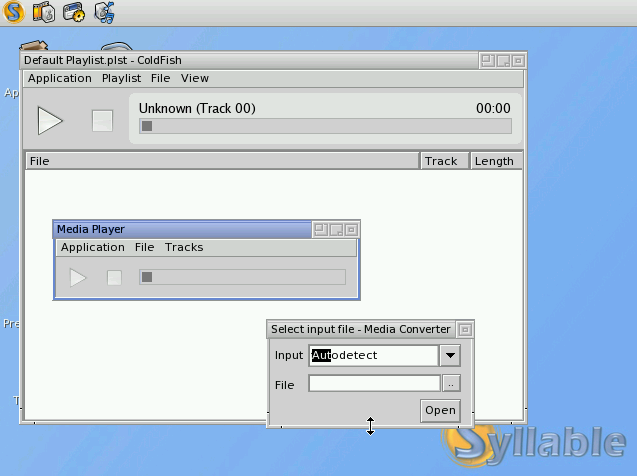Open ColdFish Application menu
This screenshot has height=476, width=637.
pos(60,78)
